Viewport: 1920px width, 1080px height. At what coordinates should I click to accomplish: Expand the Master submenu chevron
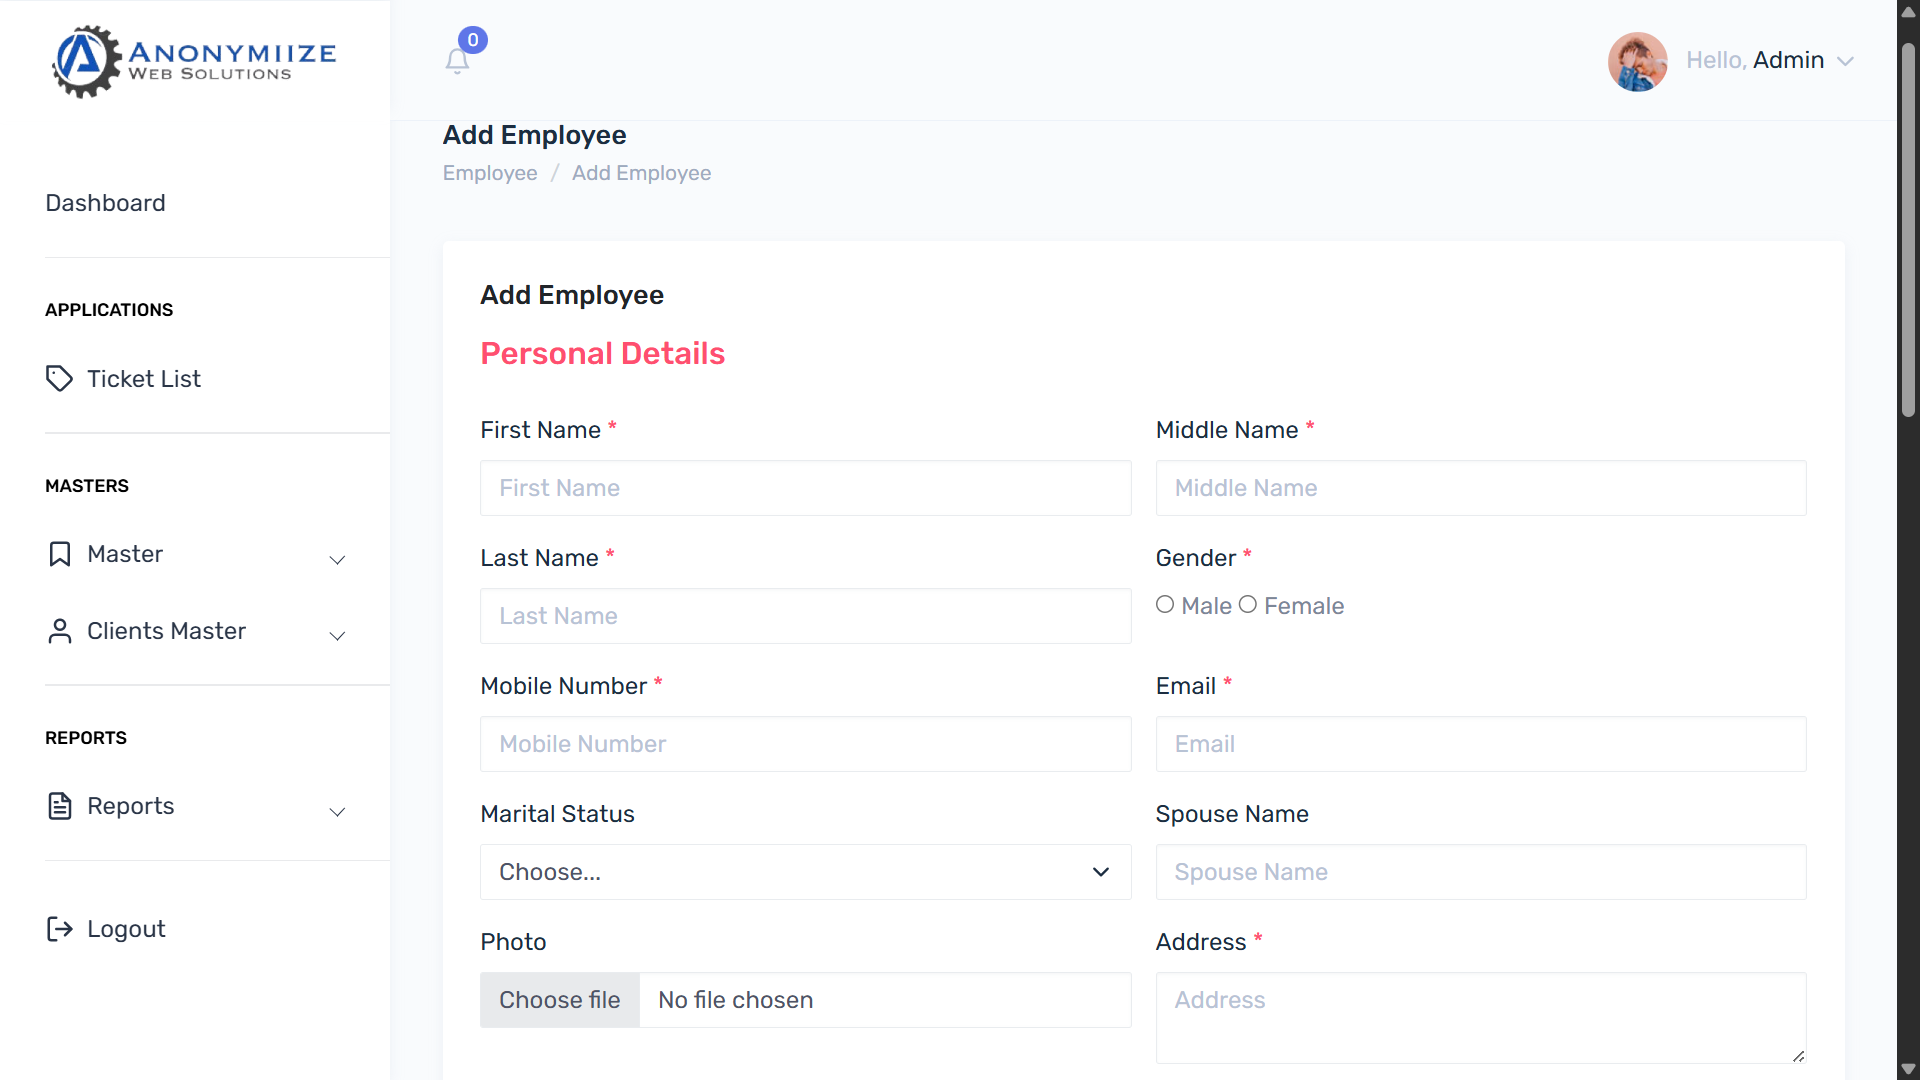[338, 560]
